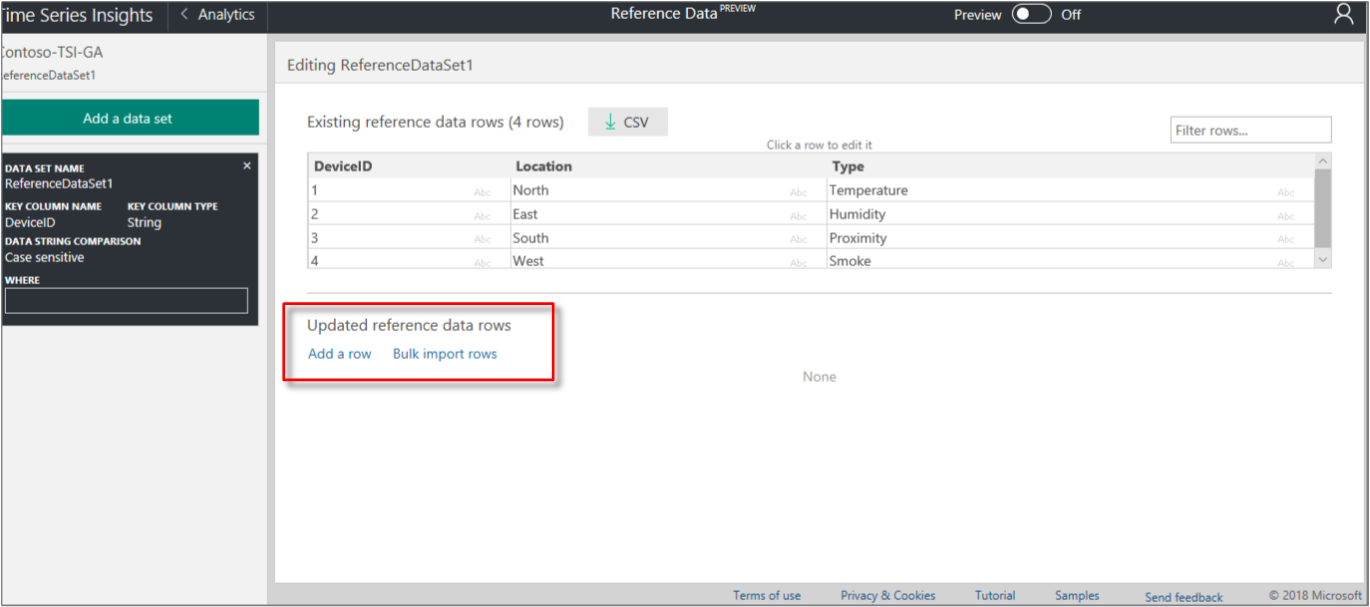Click the back chevron beside Analytics

pos(183,14)
